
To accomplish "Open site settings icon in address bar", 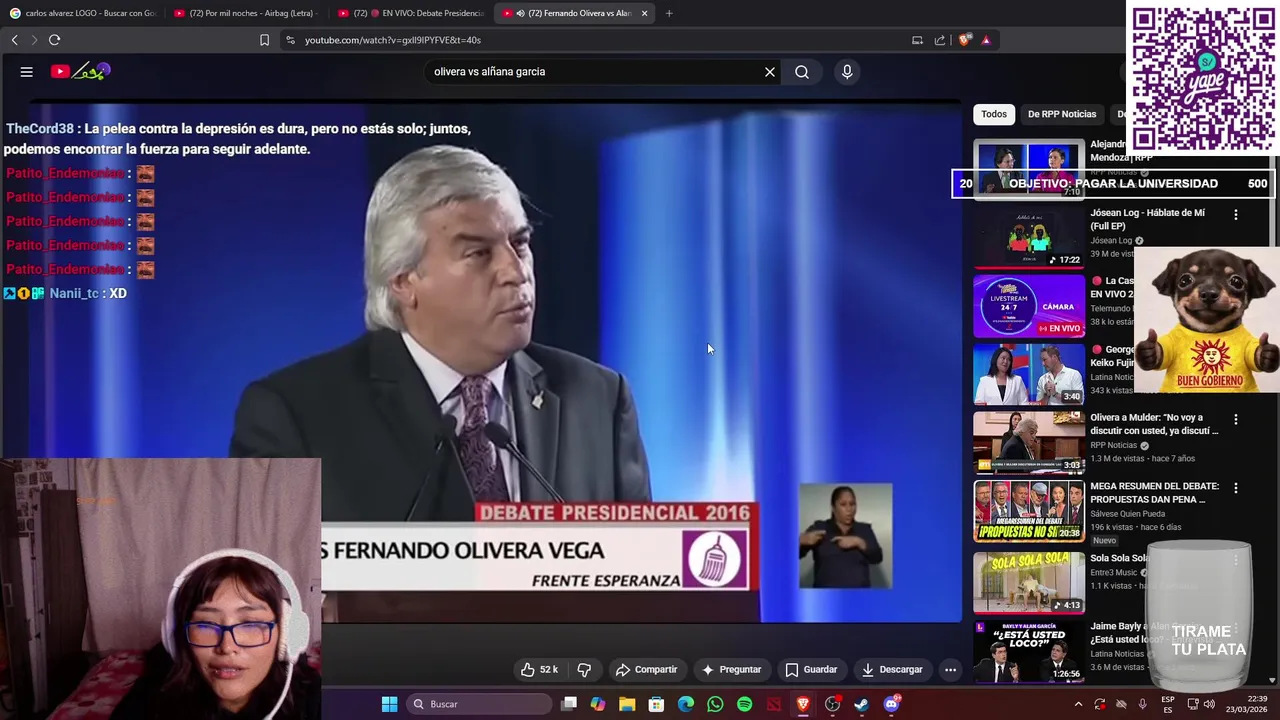I will pos(290,40).
